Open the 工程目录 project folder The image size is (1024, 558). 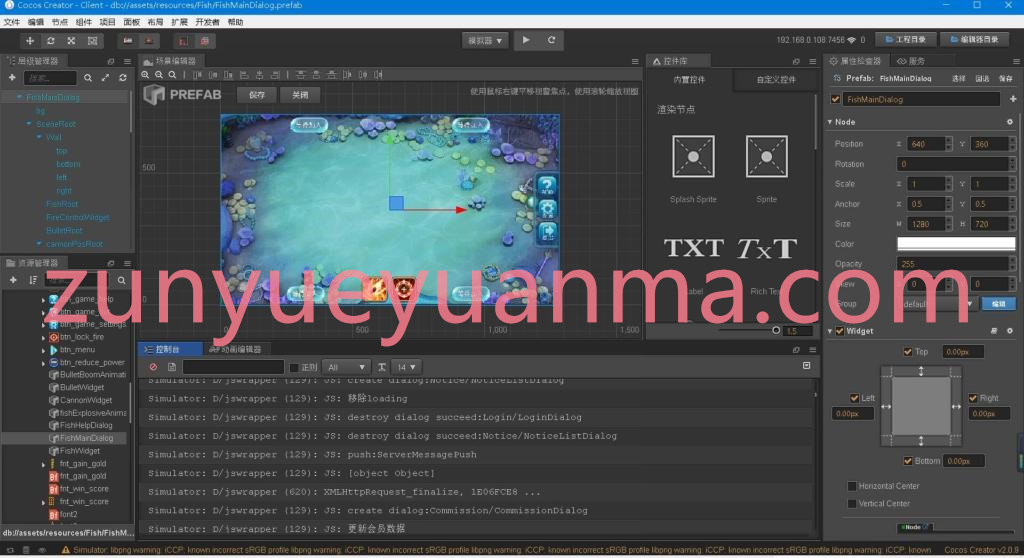(x=905, y=40)
